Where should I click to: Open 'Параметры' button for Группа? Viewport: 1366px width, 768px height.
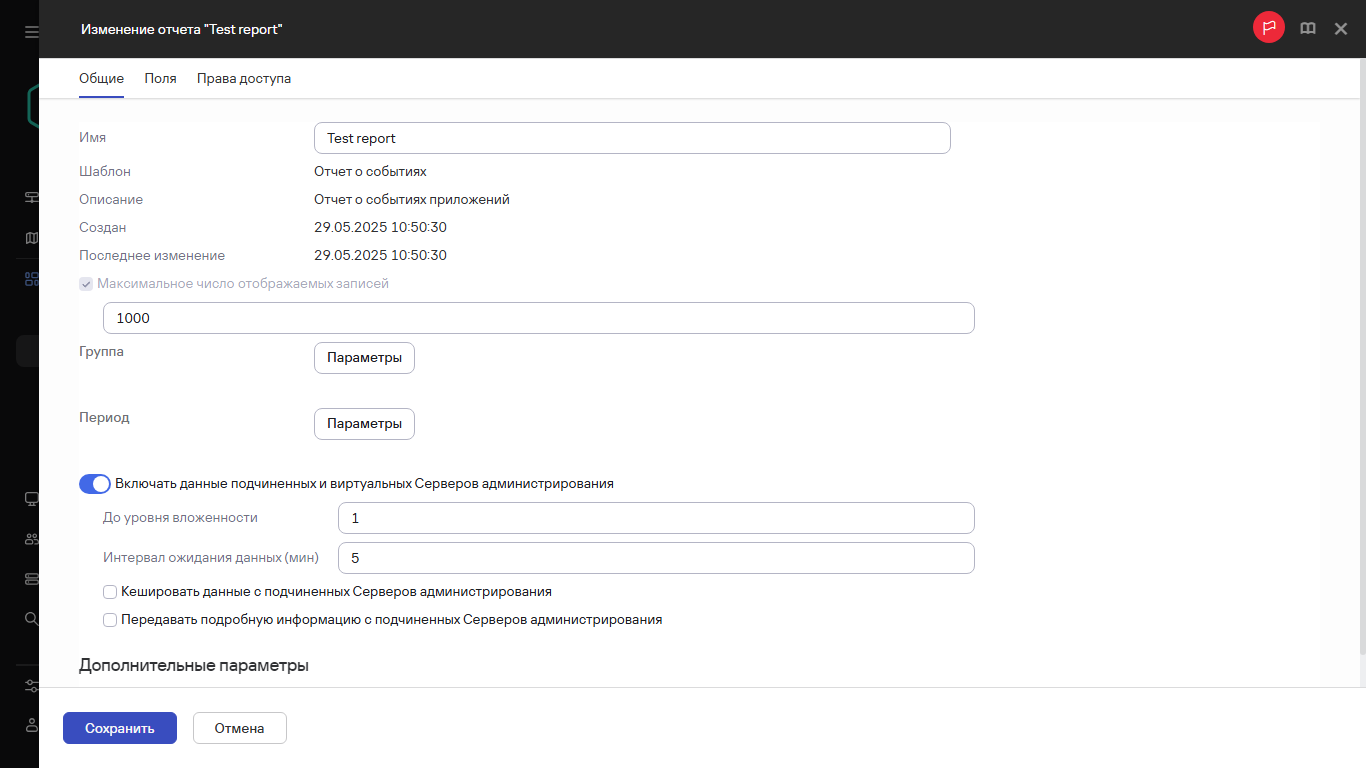coord(364,358)
